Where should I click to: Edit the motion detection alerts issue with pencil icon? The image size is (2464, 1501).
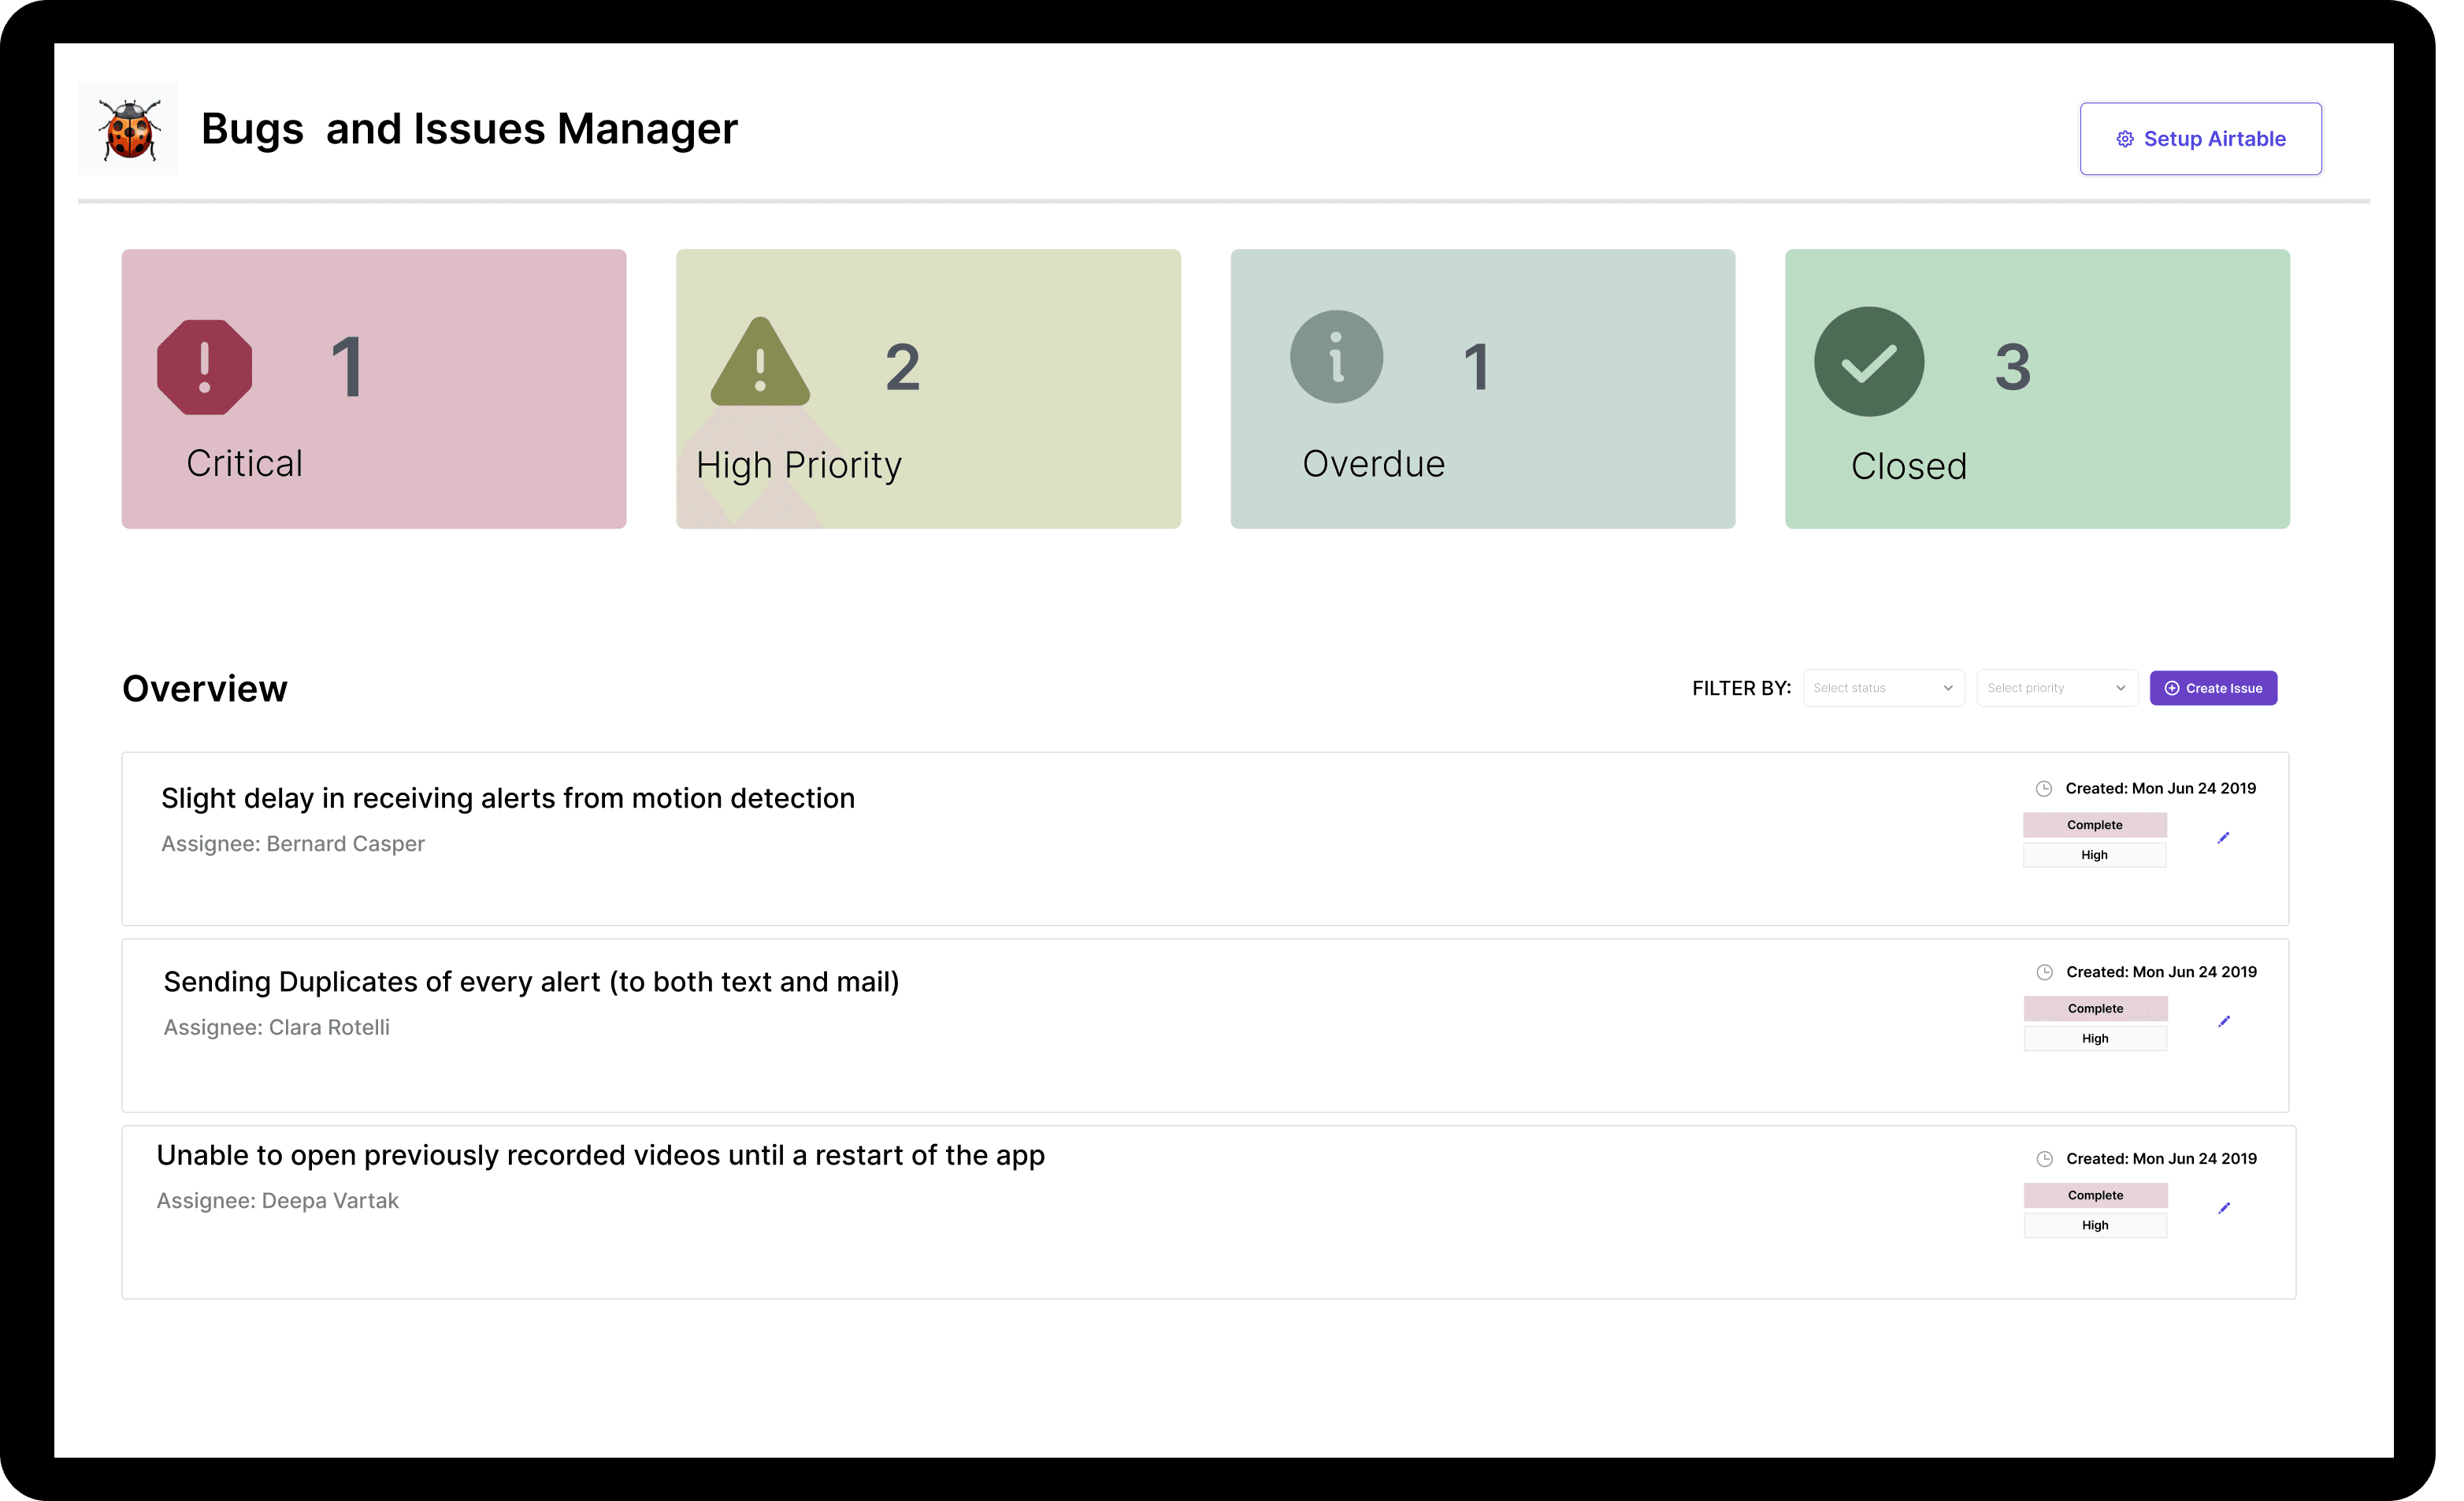[2225, 838]
